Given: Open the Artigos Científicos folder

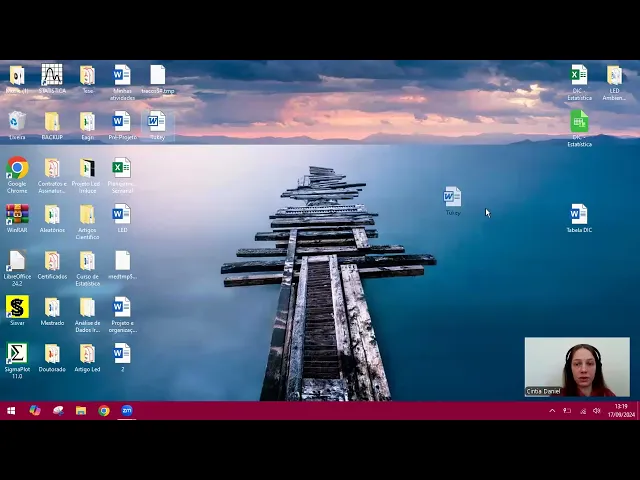Looking at the screenshot, I should coord(87,222).
